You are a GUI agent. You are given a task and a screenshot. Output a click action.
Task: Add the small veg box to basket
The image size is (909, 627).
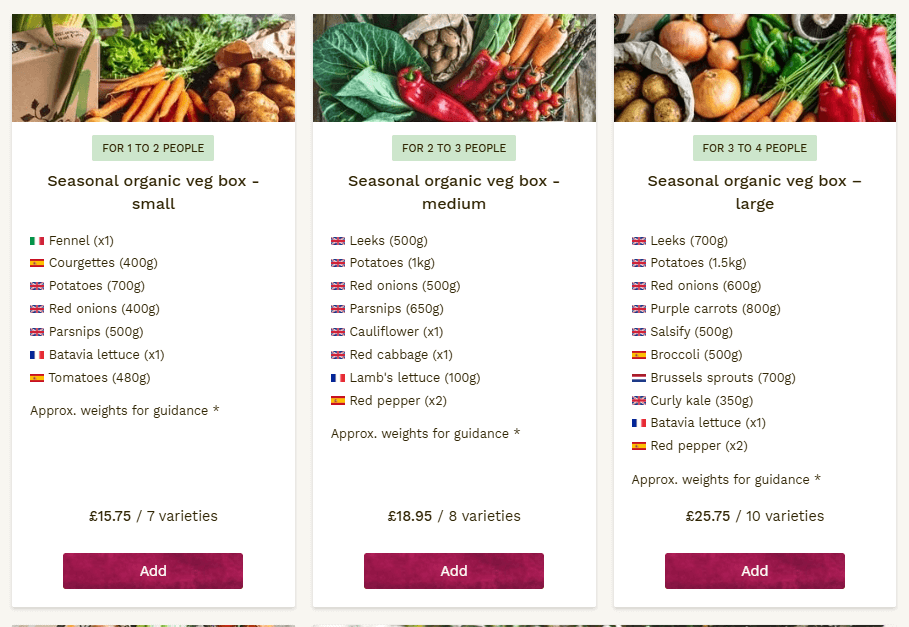click(x=153, y=571)
